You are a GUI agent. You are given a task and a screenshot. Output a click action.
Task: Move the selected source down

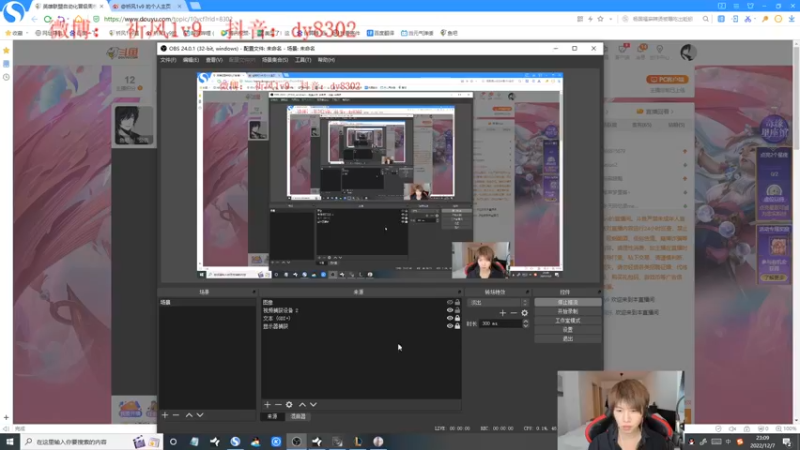313,405
